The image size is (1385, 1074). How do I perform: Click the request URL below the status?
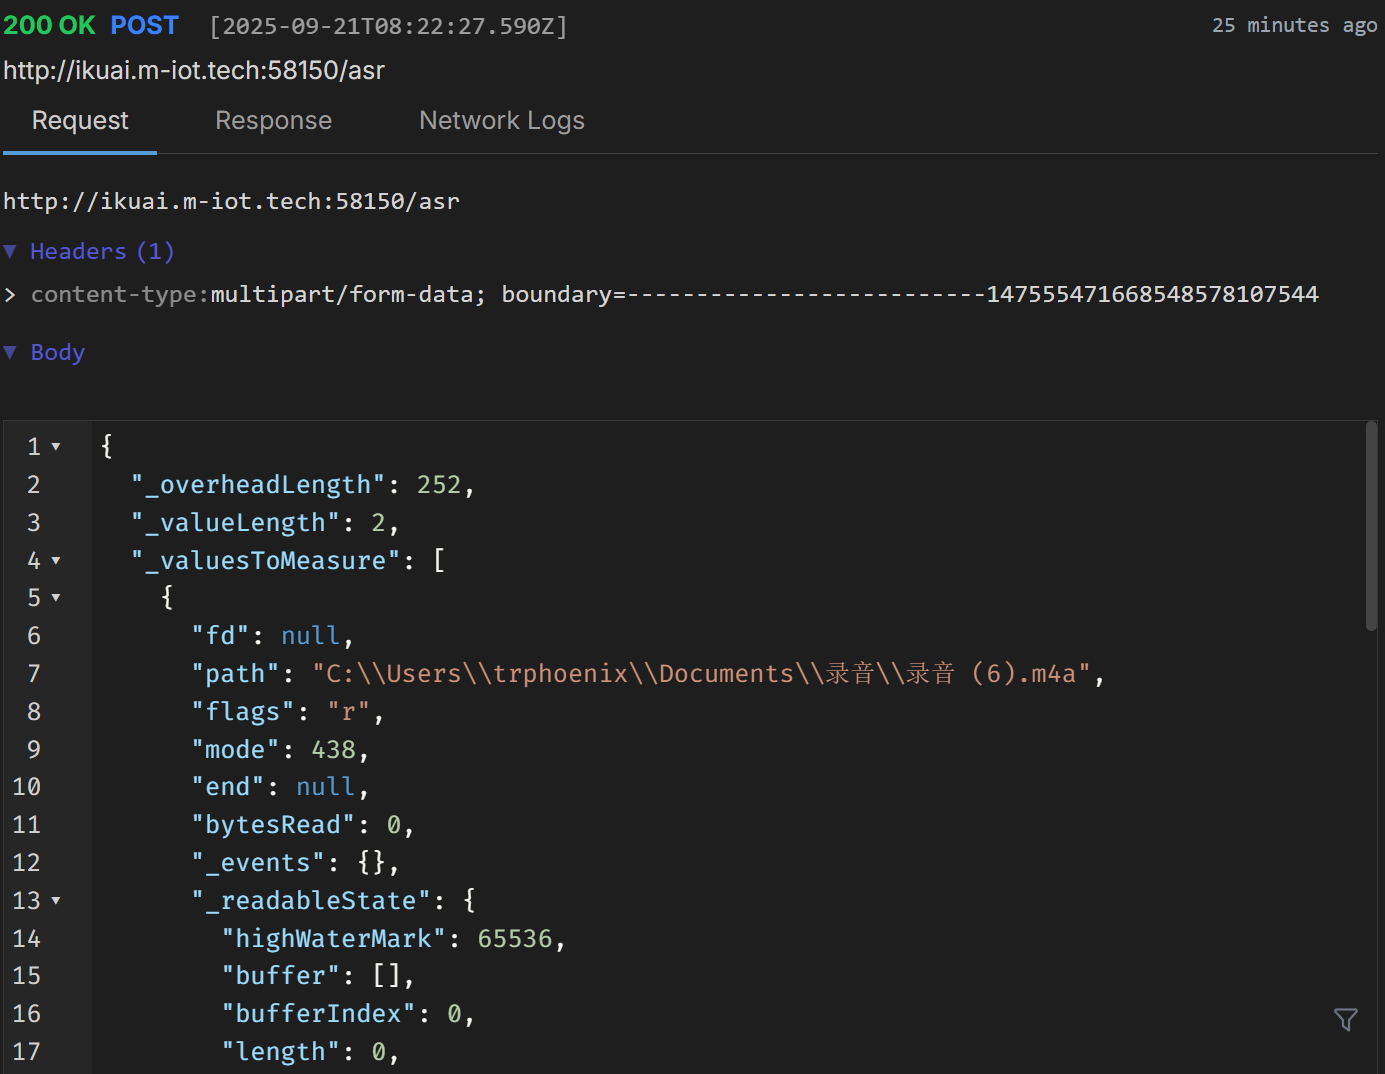tap(194, 70)
